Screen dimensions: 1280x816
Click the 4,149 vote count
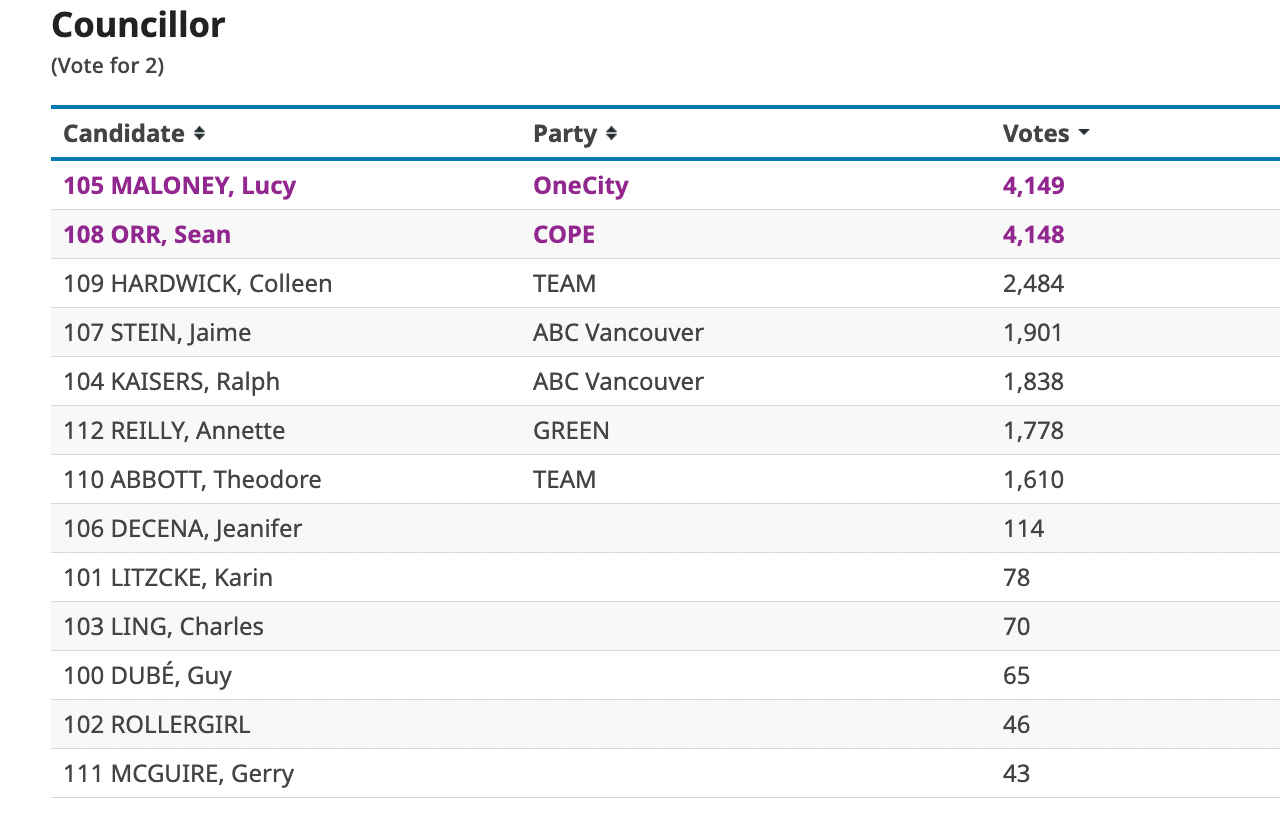[1034, 185]
